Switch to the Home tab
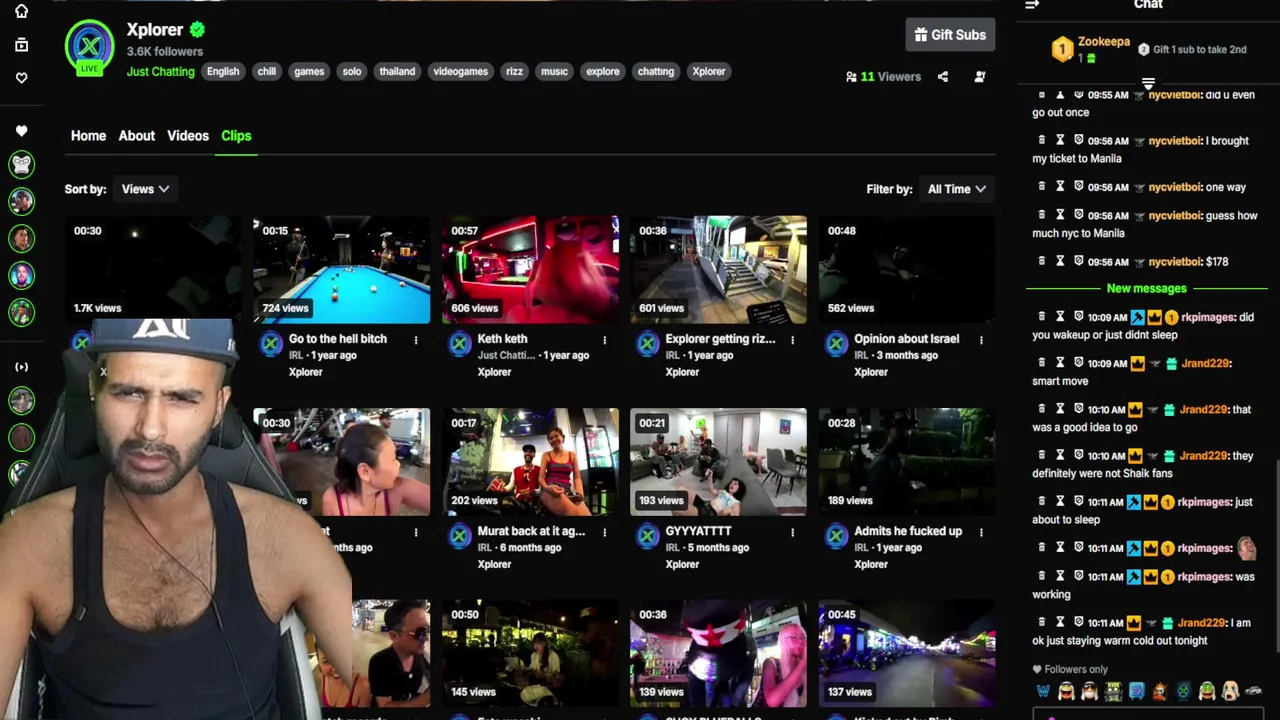This screenshot has width=1280, height=720. pyautogui.click(x=88, y=136)
